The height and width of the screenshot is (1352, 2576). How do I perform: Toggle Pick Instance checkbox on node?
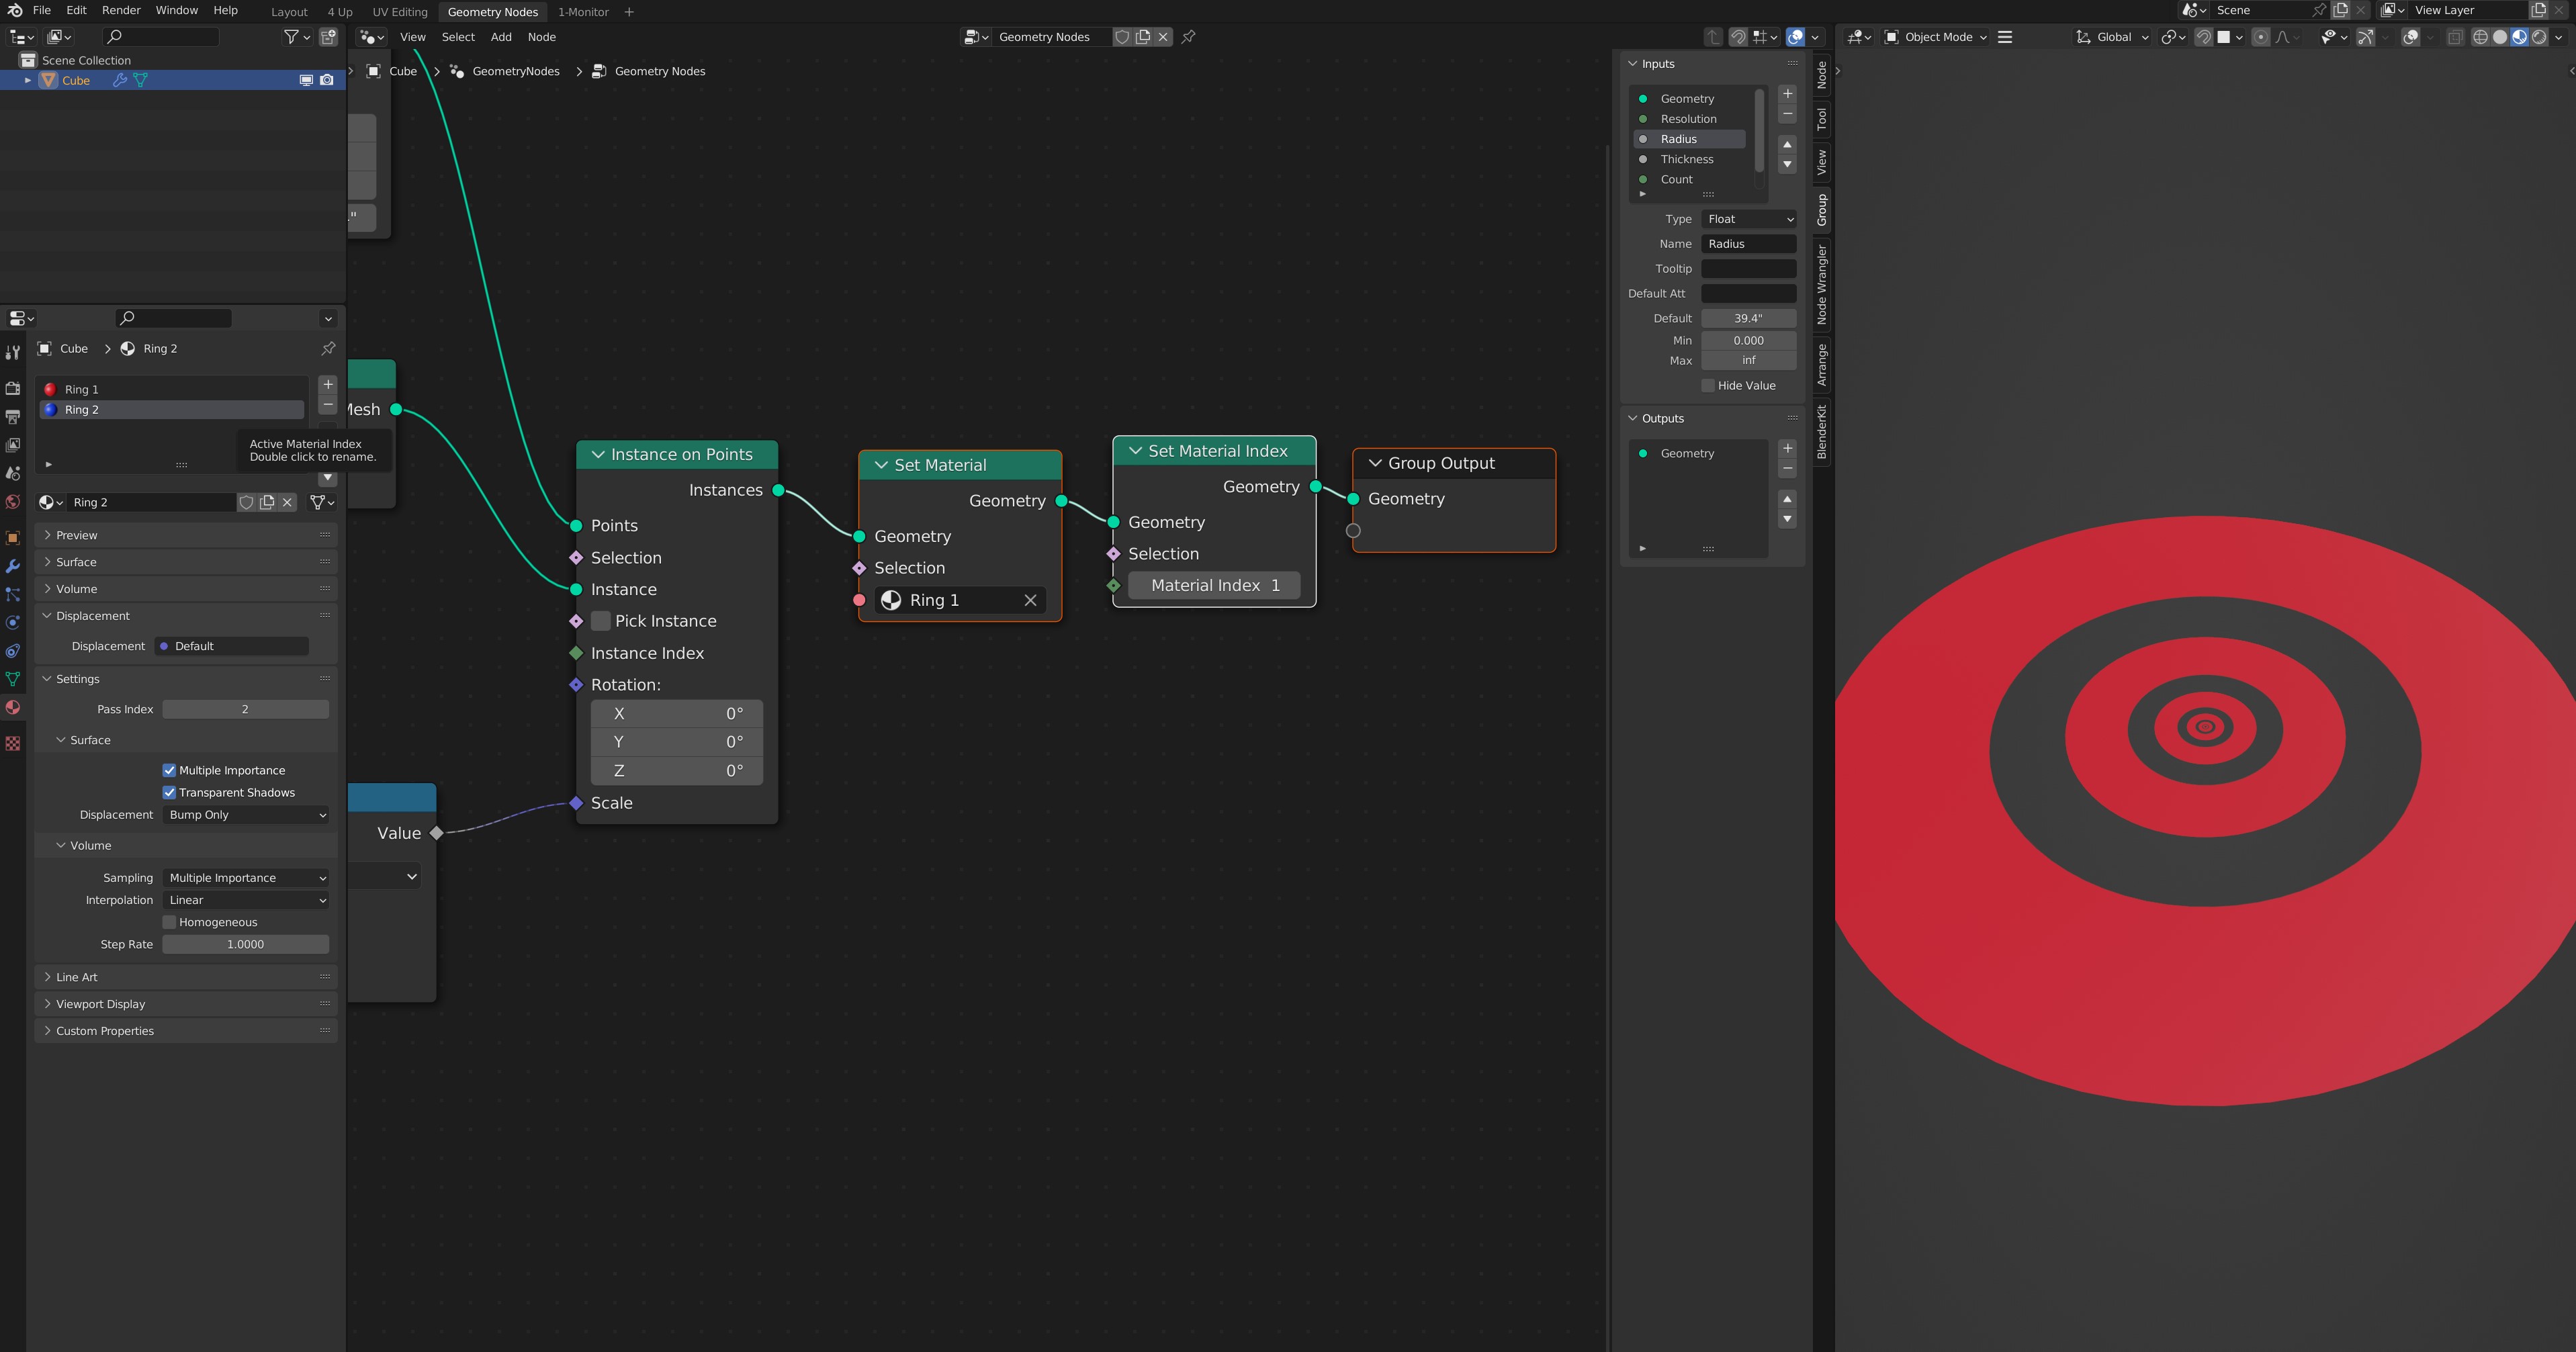(x=601, y=621)
